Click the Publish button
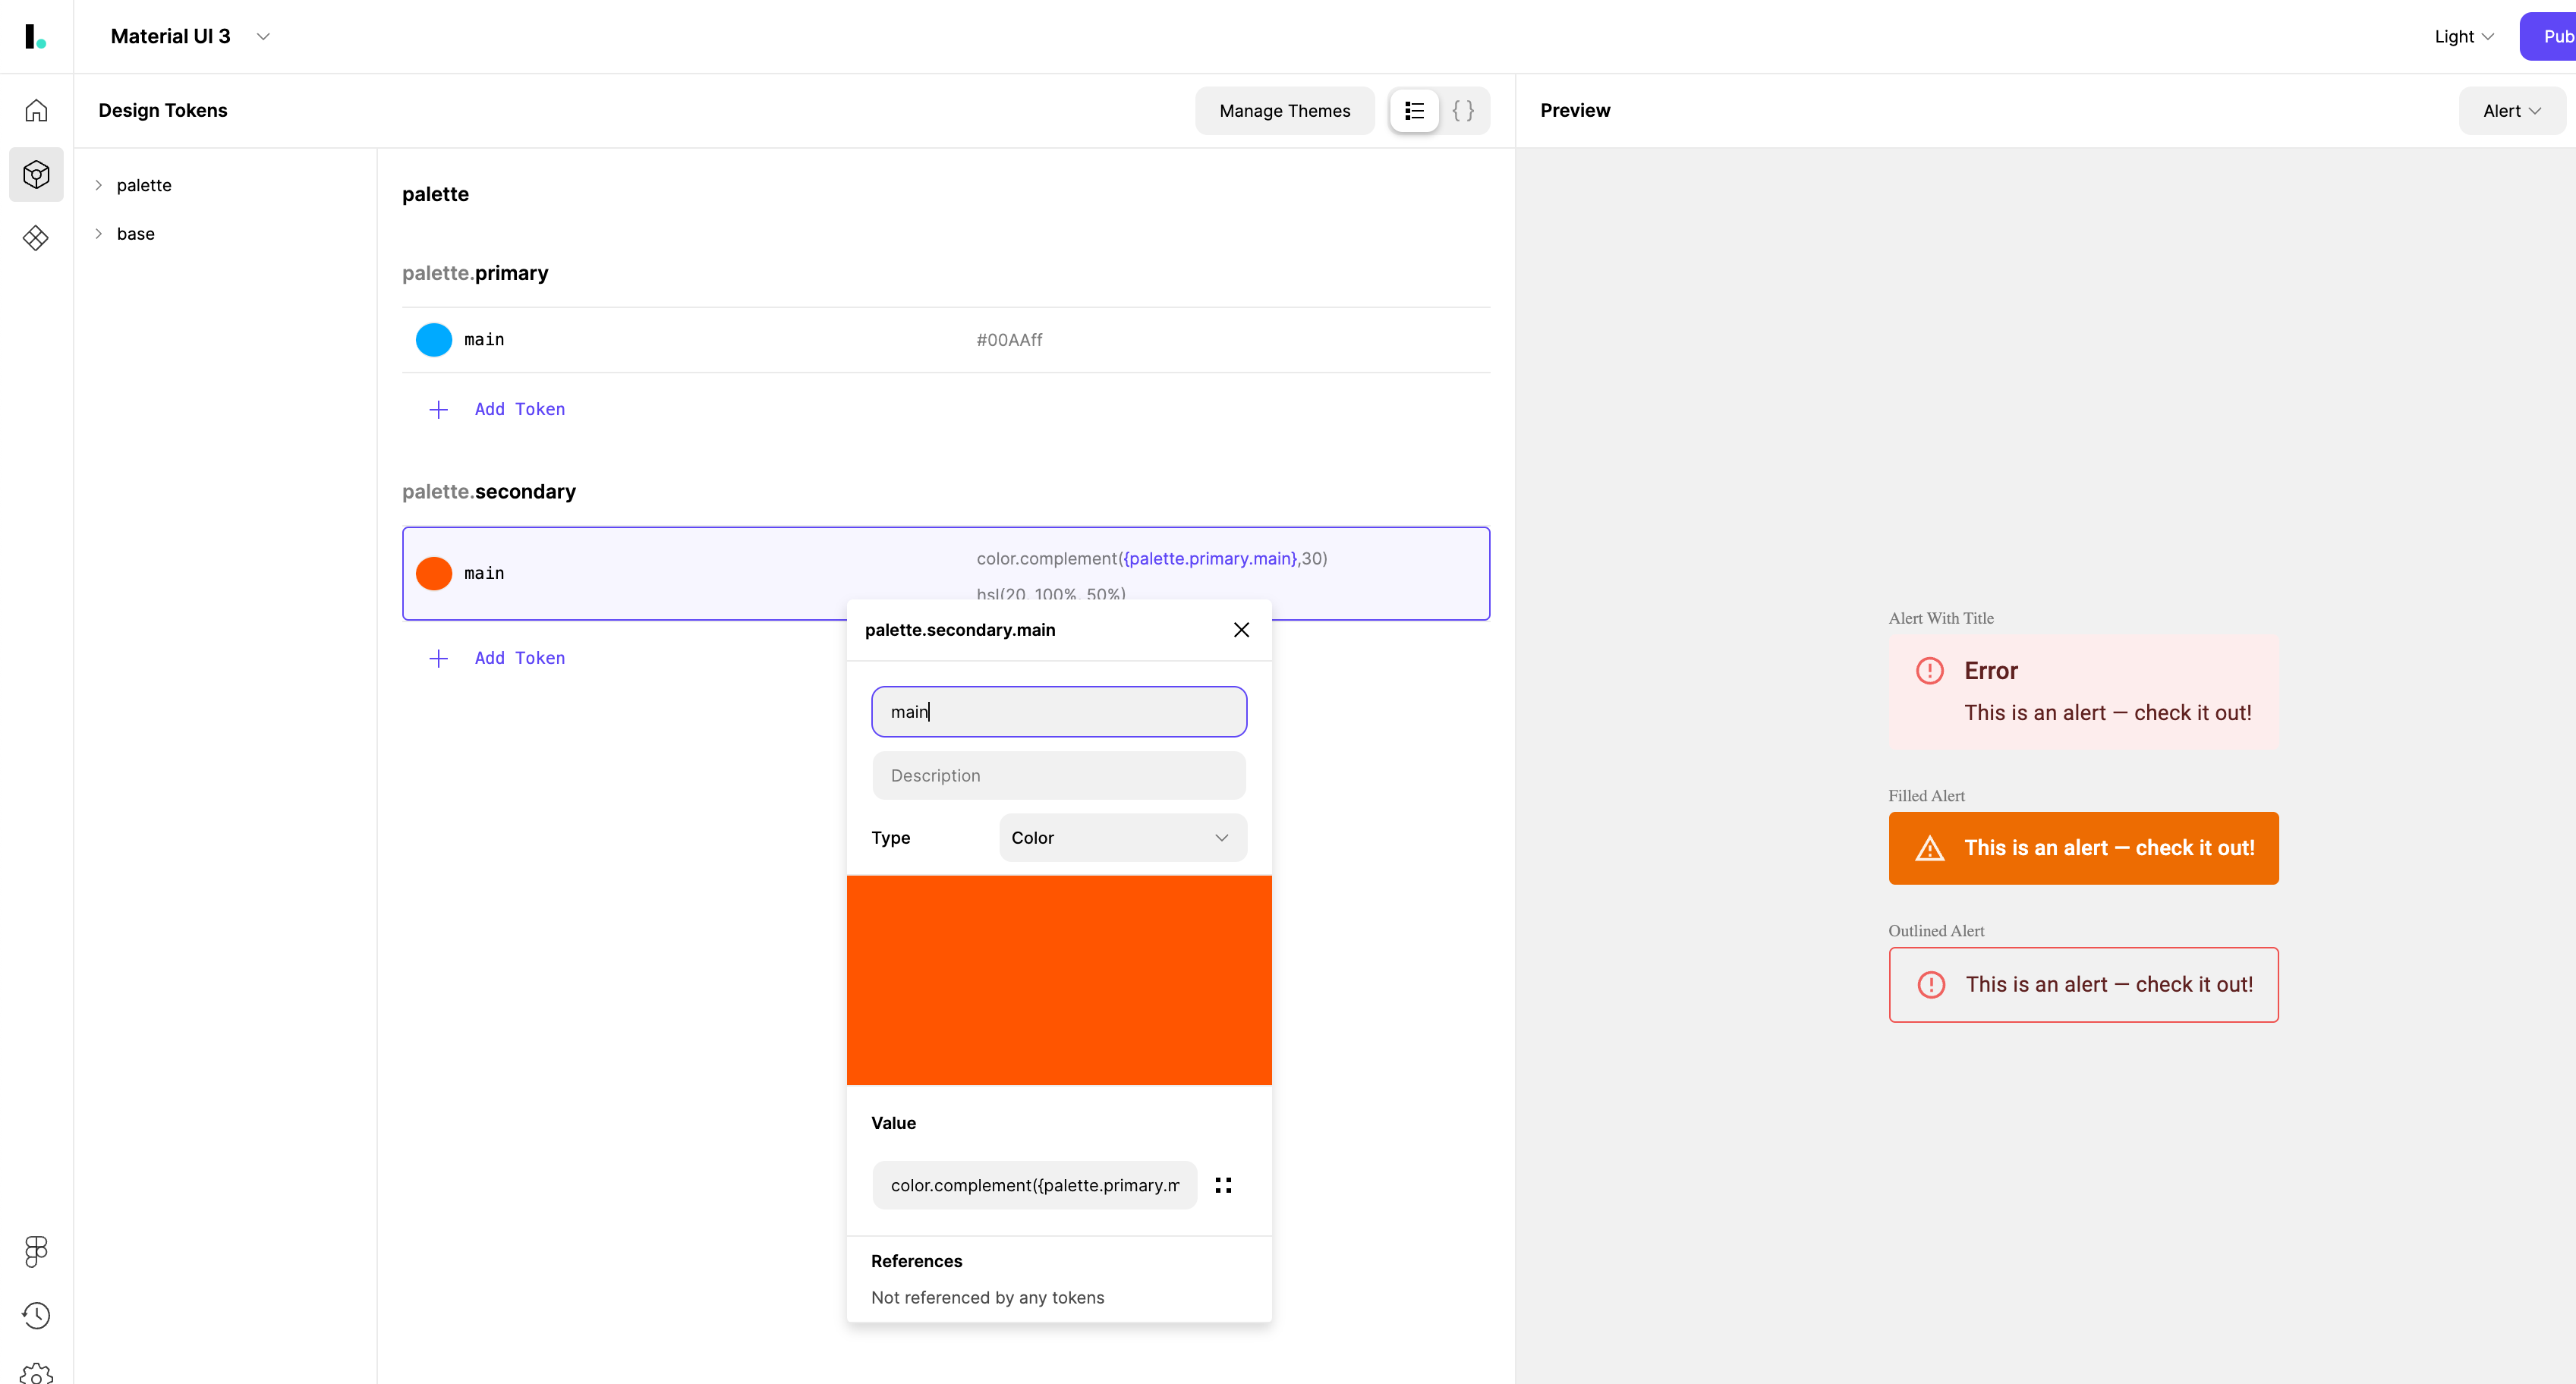The height and width of the screenshot is (1384, 2576). [2548, 36]
